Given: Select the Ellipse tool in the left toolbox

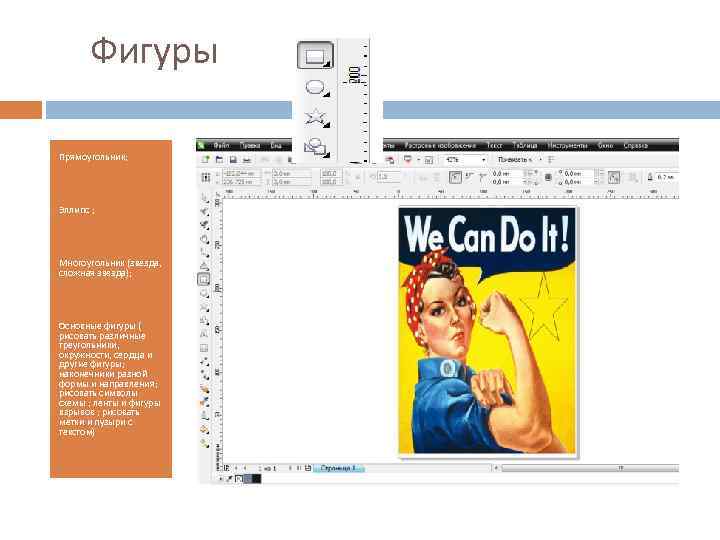Looking at the screenshot, I should (204, 293).
